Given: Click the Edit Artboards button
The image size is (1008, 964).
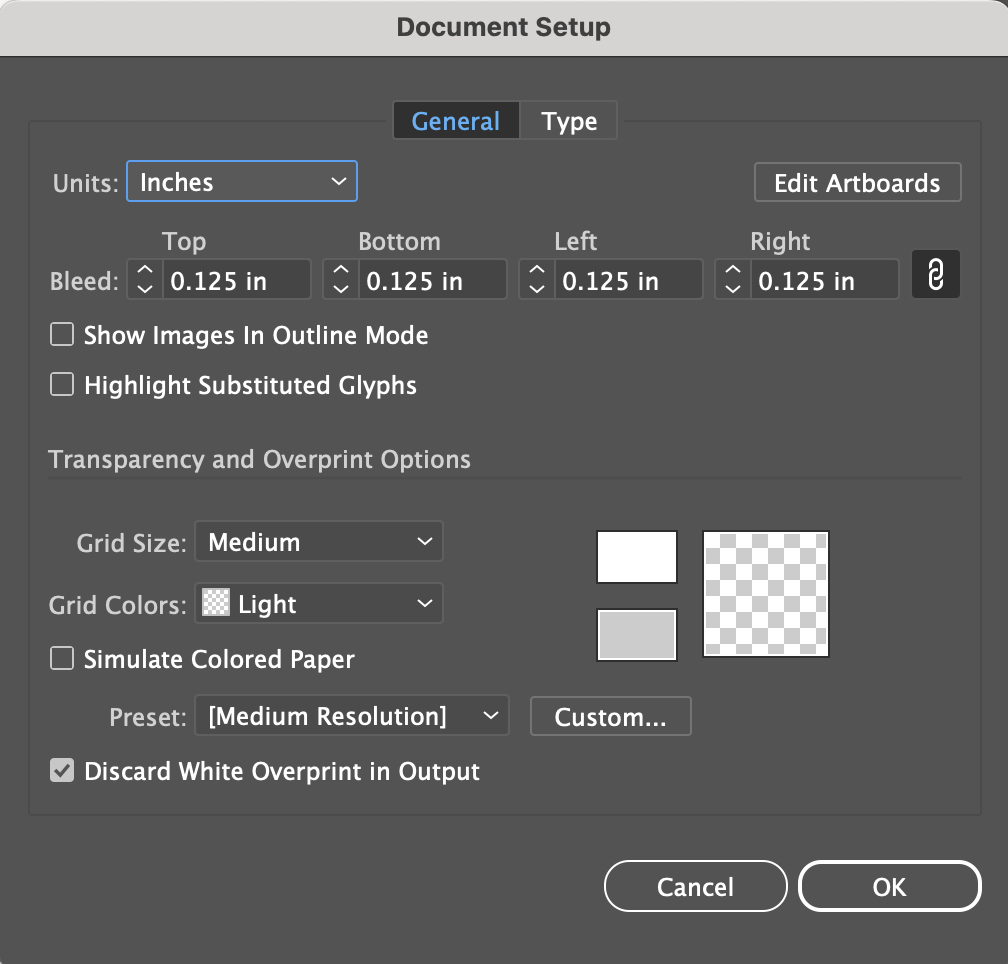Looking at the screenshot, I should (857, 183).
